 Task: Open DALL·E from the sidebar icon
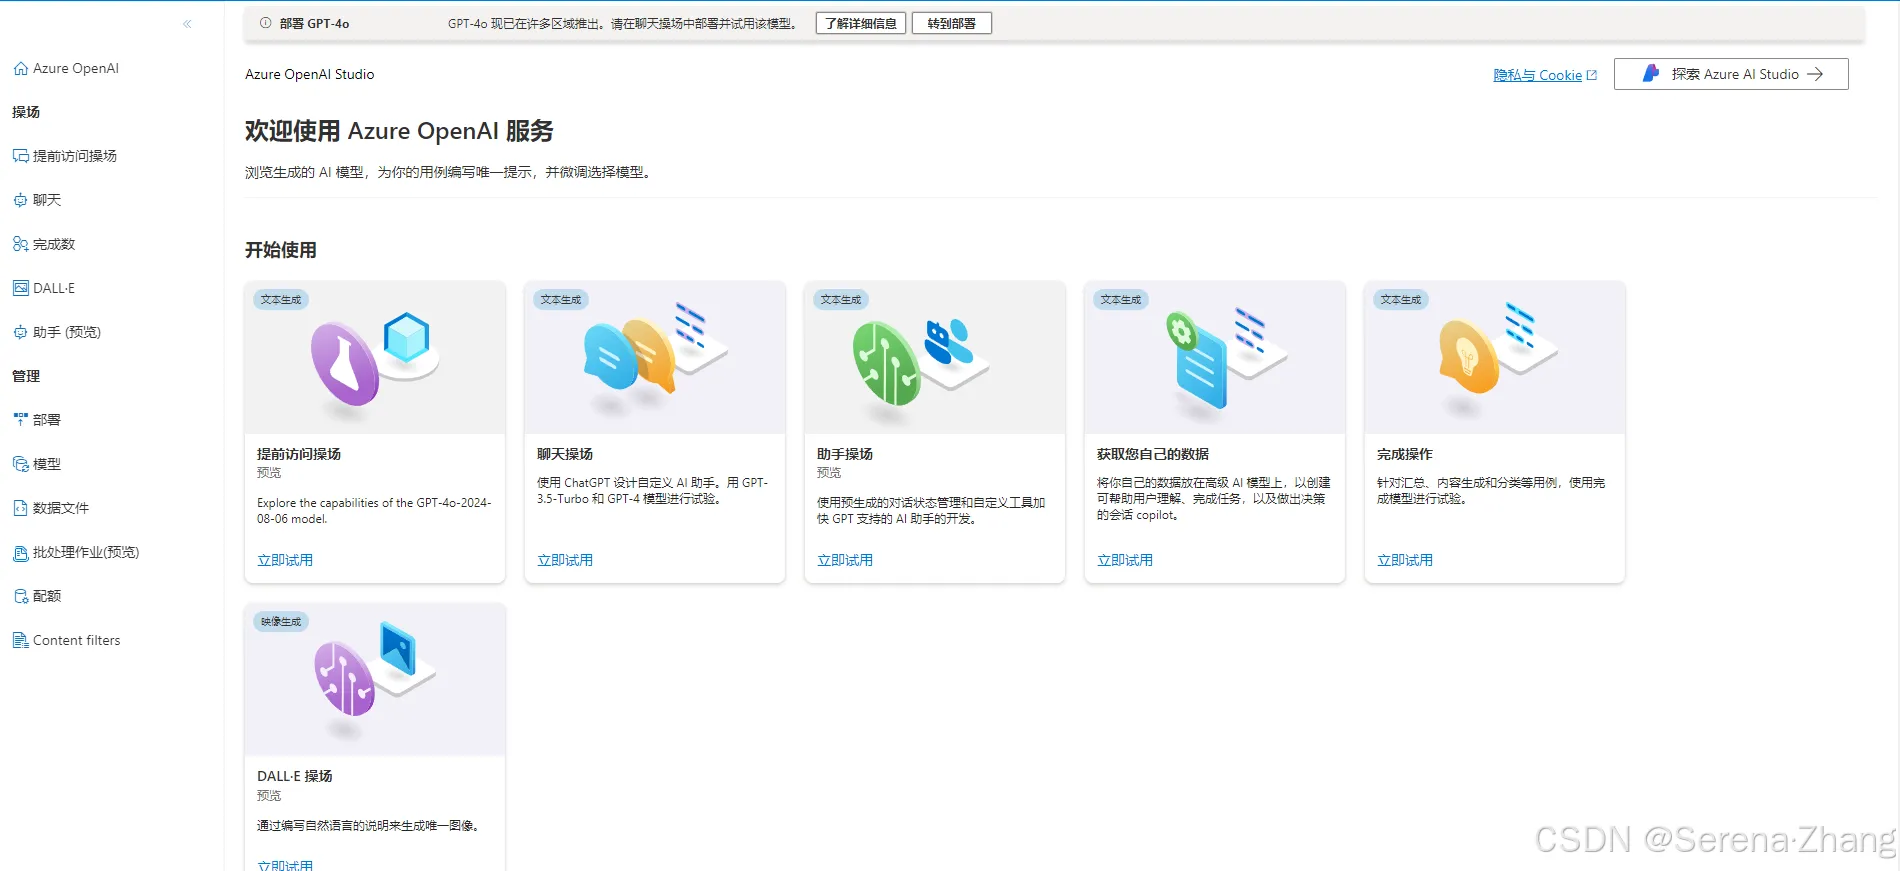pyautogui.click(x=20, y=288)
